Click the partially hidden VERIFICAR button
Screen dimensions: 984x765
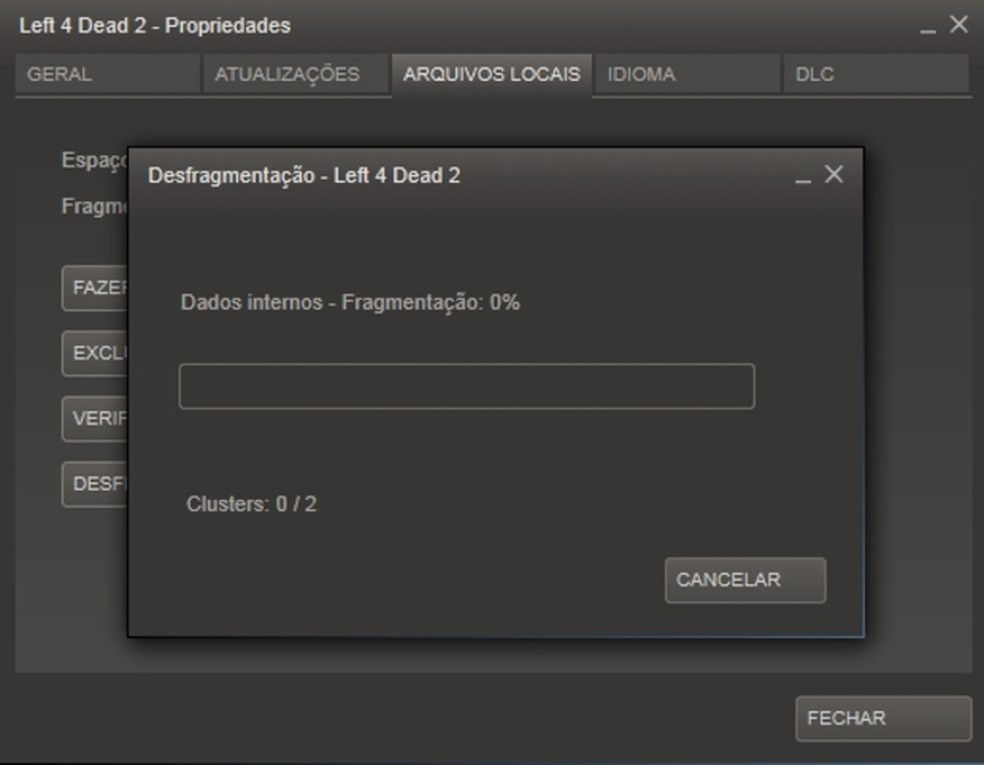coord(95,419)
